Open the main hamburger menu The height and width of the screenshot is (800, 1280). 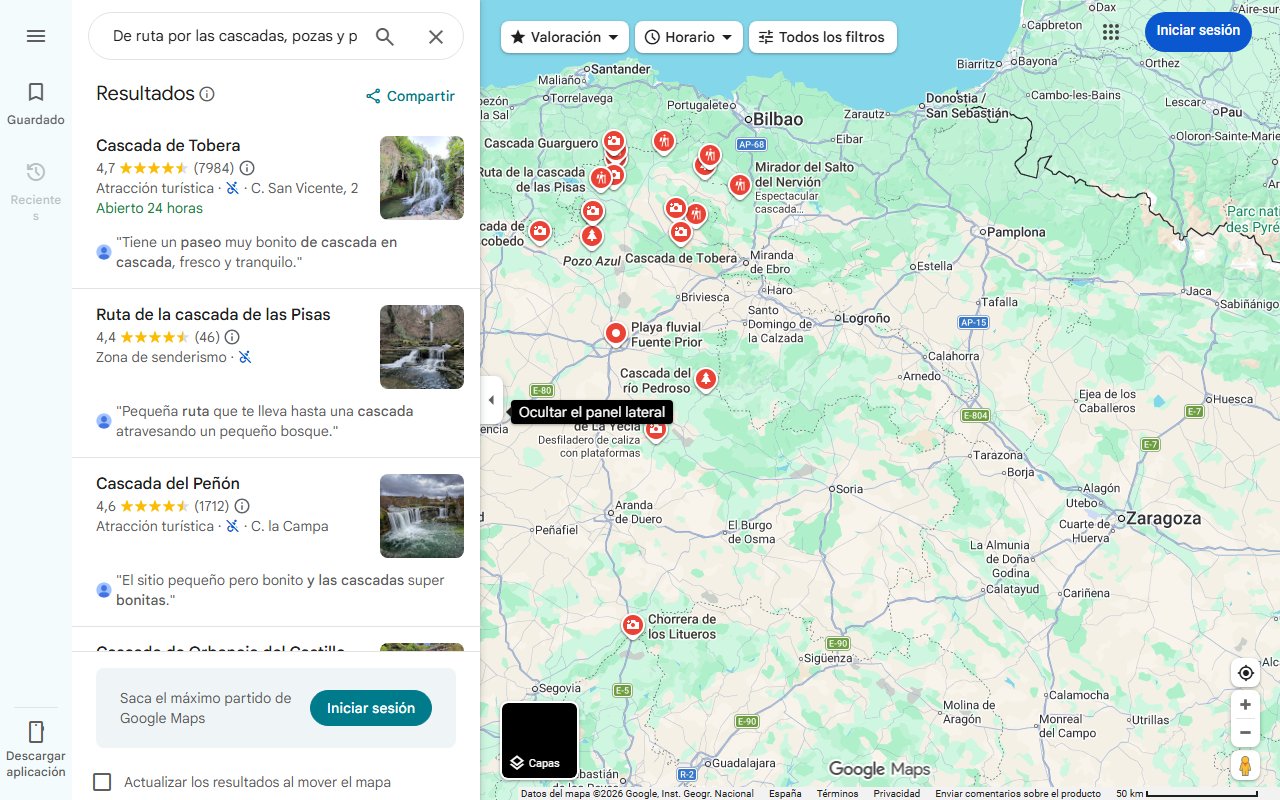36,36
